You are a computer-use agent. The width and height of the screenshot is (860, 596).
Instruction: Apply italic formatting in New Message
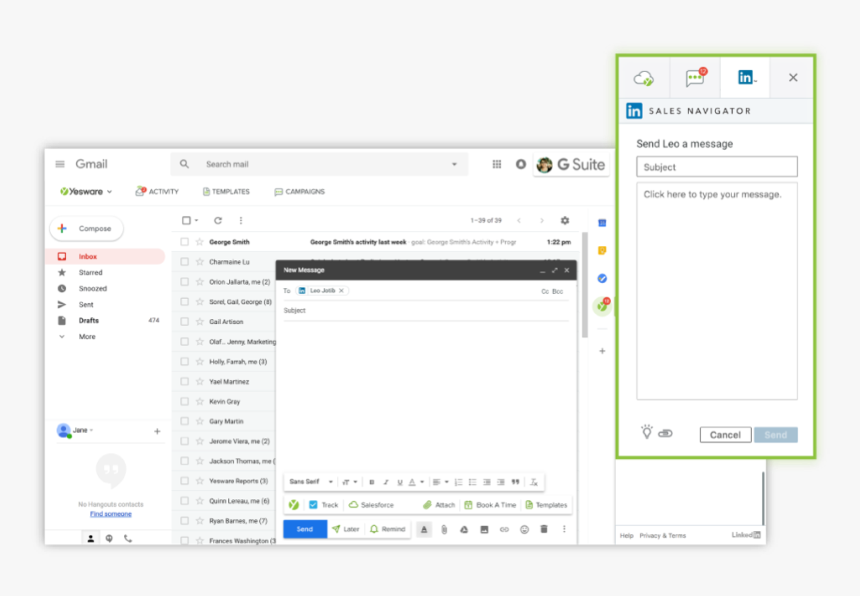386,482
